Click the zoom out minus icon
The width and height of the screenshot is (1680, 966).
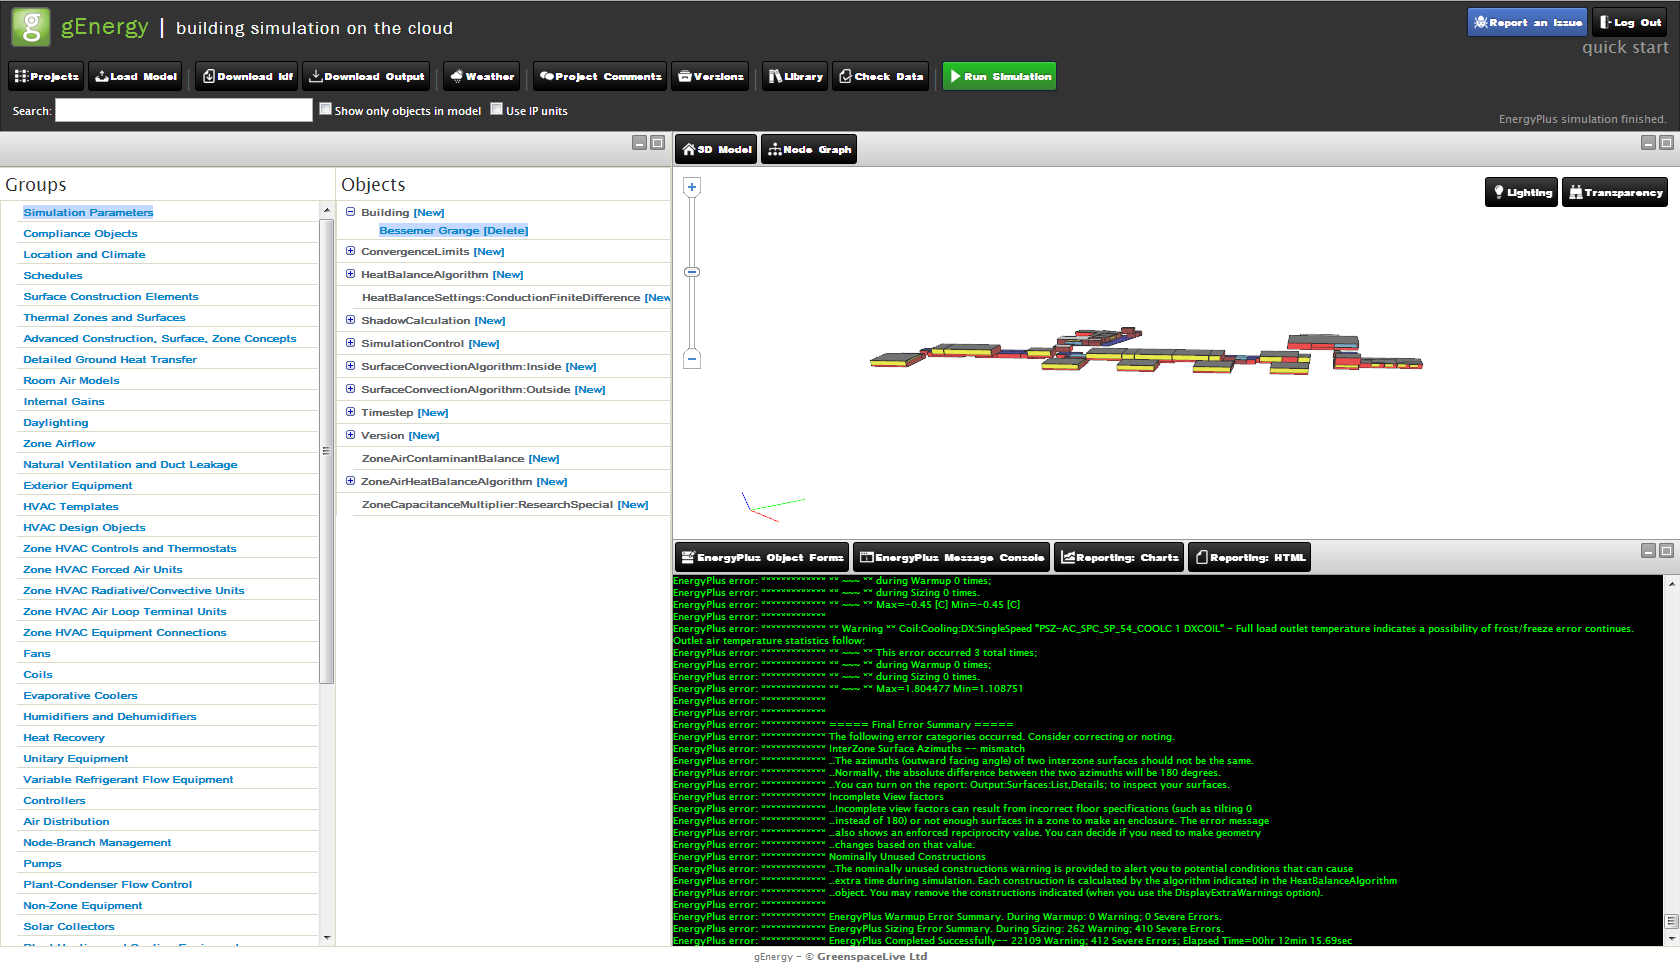pyautogui.click(x=691, y=358)
